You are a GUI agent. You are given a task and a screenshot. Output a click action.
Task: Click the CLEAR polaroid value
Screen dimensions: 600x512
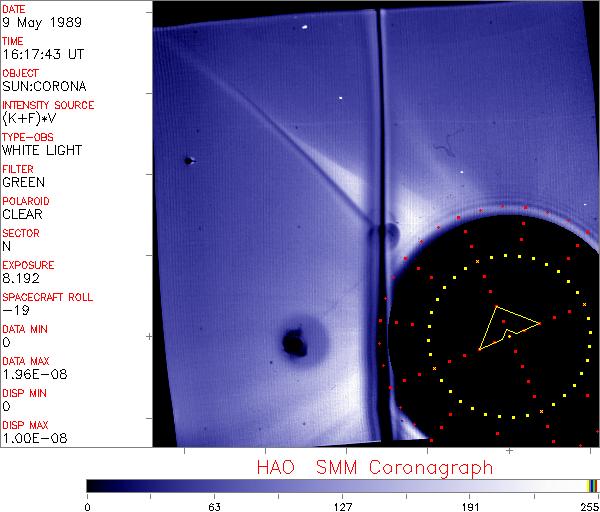[x=22, y=214]
